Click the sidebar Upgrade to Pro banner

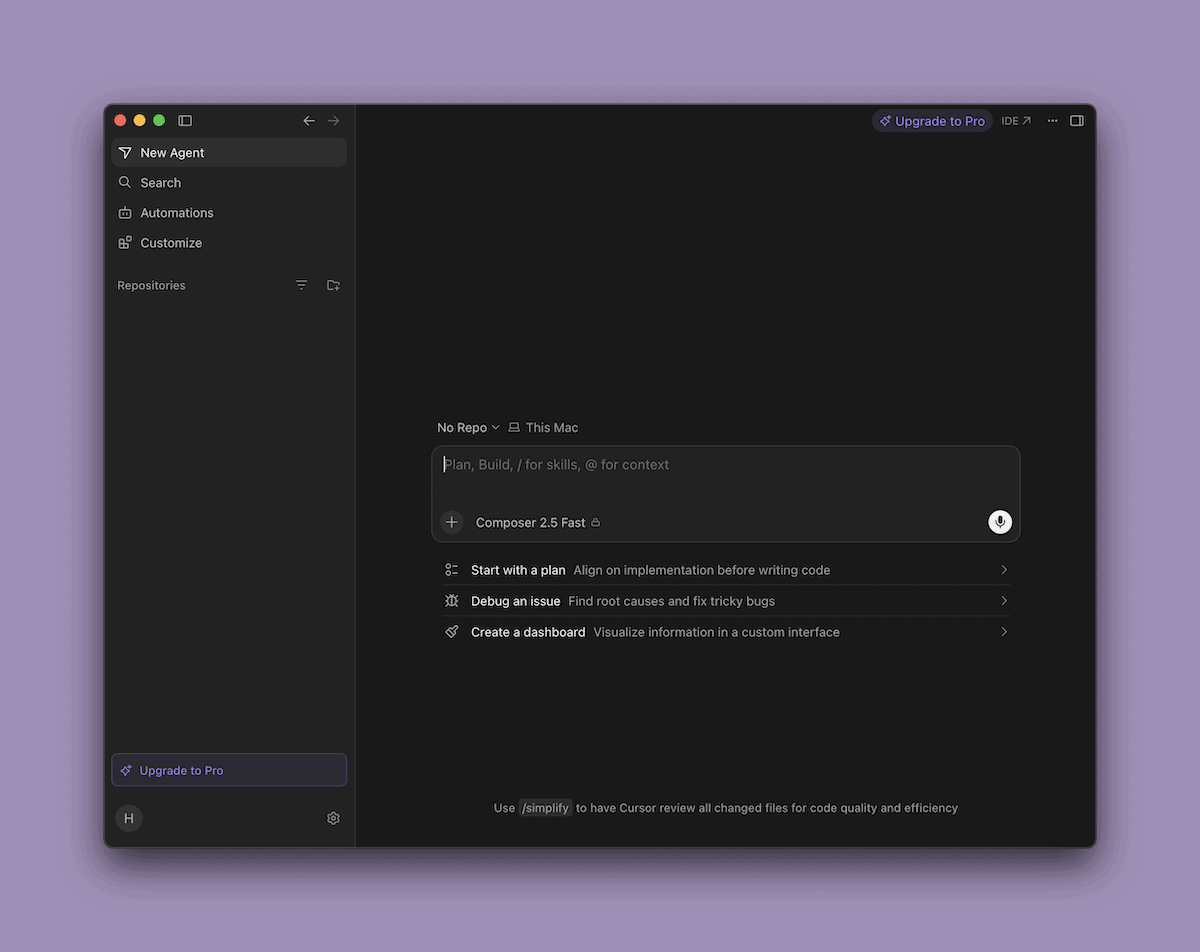click(229, 770)
